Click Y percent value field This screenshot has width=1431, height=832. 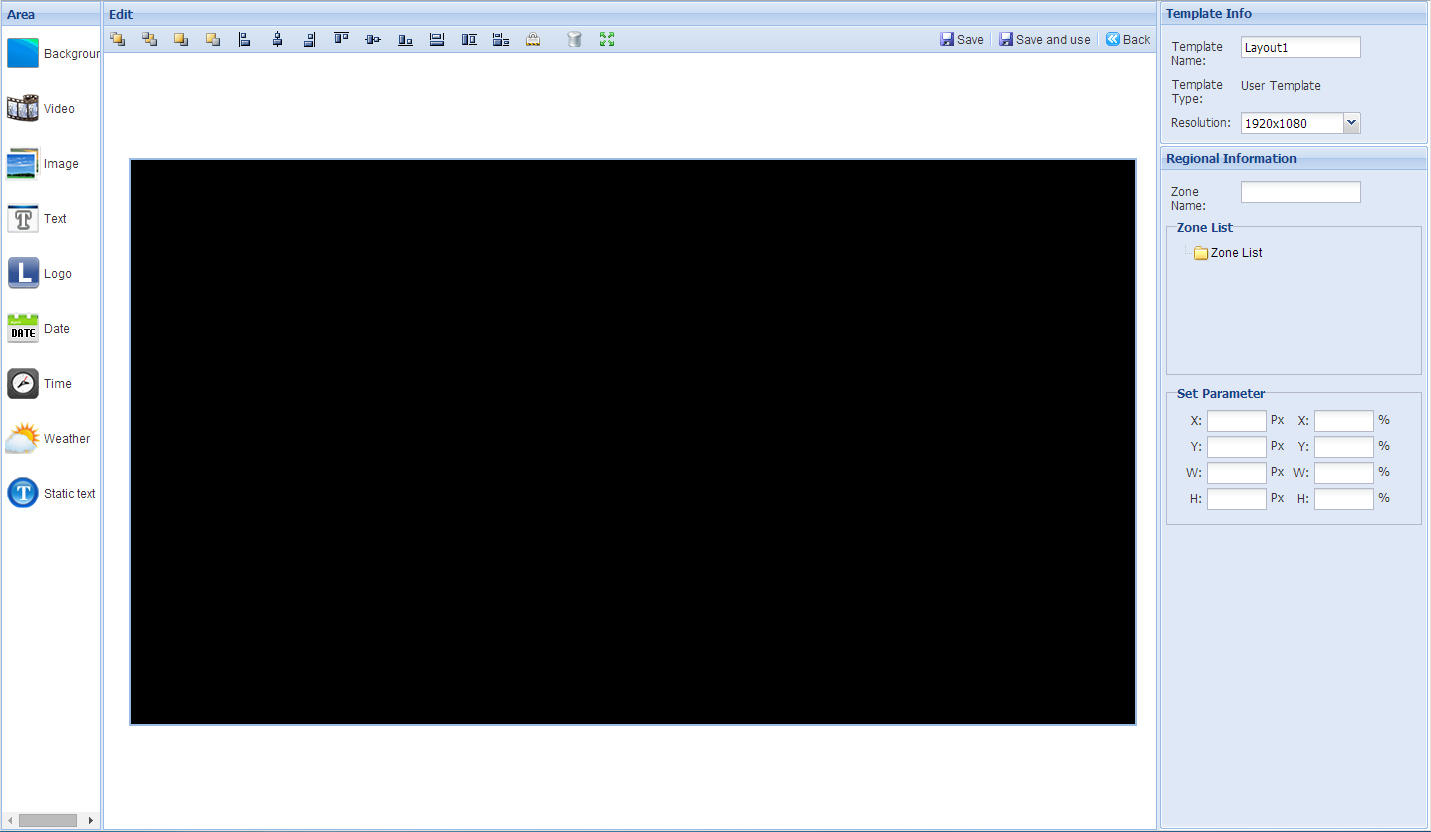click(x=1344, y=447)
